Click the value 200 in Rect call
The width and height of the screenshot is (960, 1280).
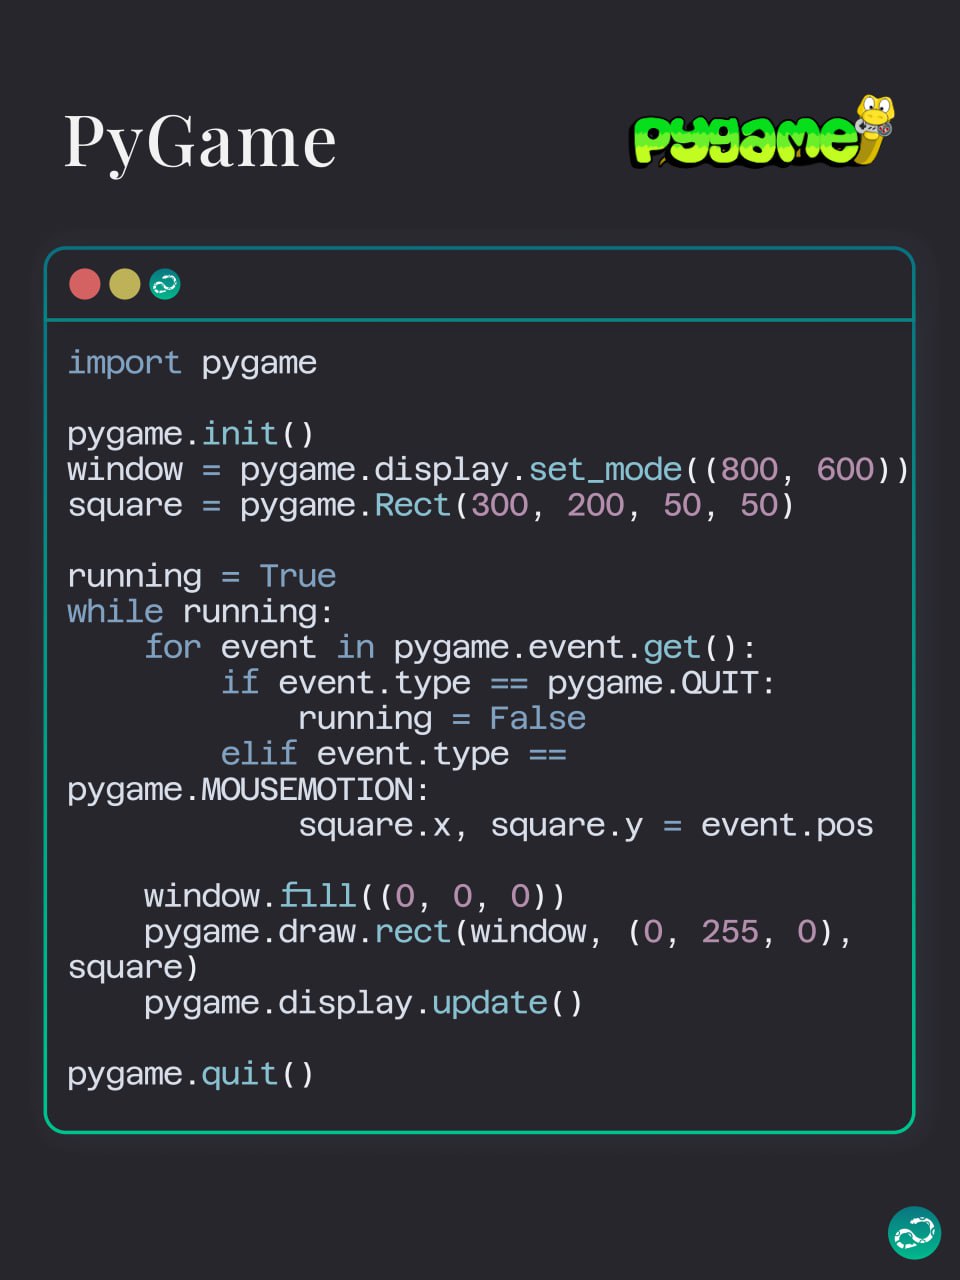(595, 505)
